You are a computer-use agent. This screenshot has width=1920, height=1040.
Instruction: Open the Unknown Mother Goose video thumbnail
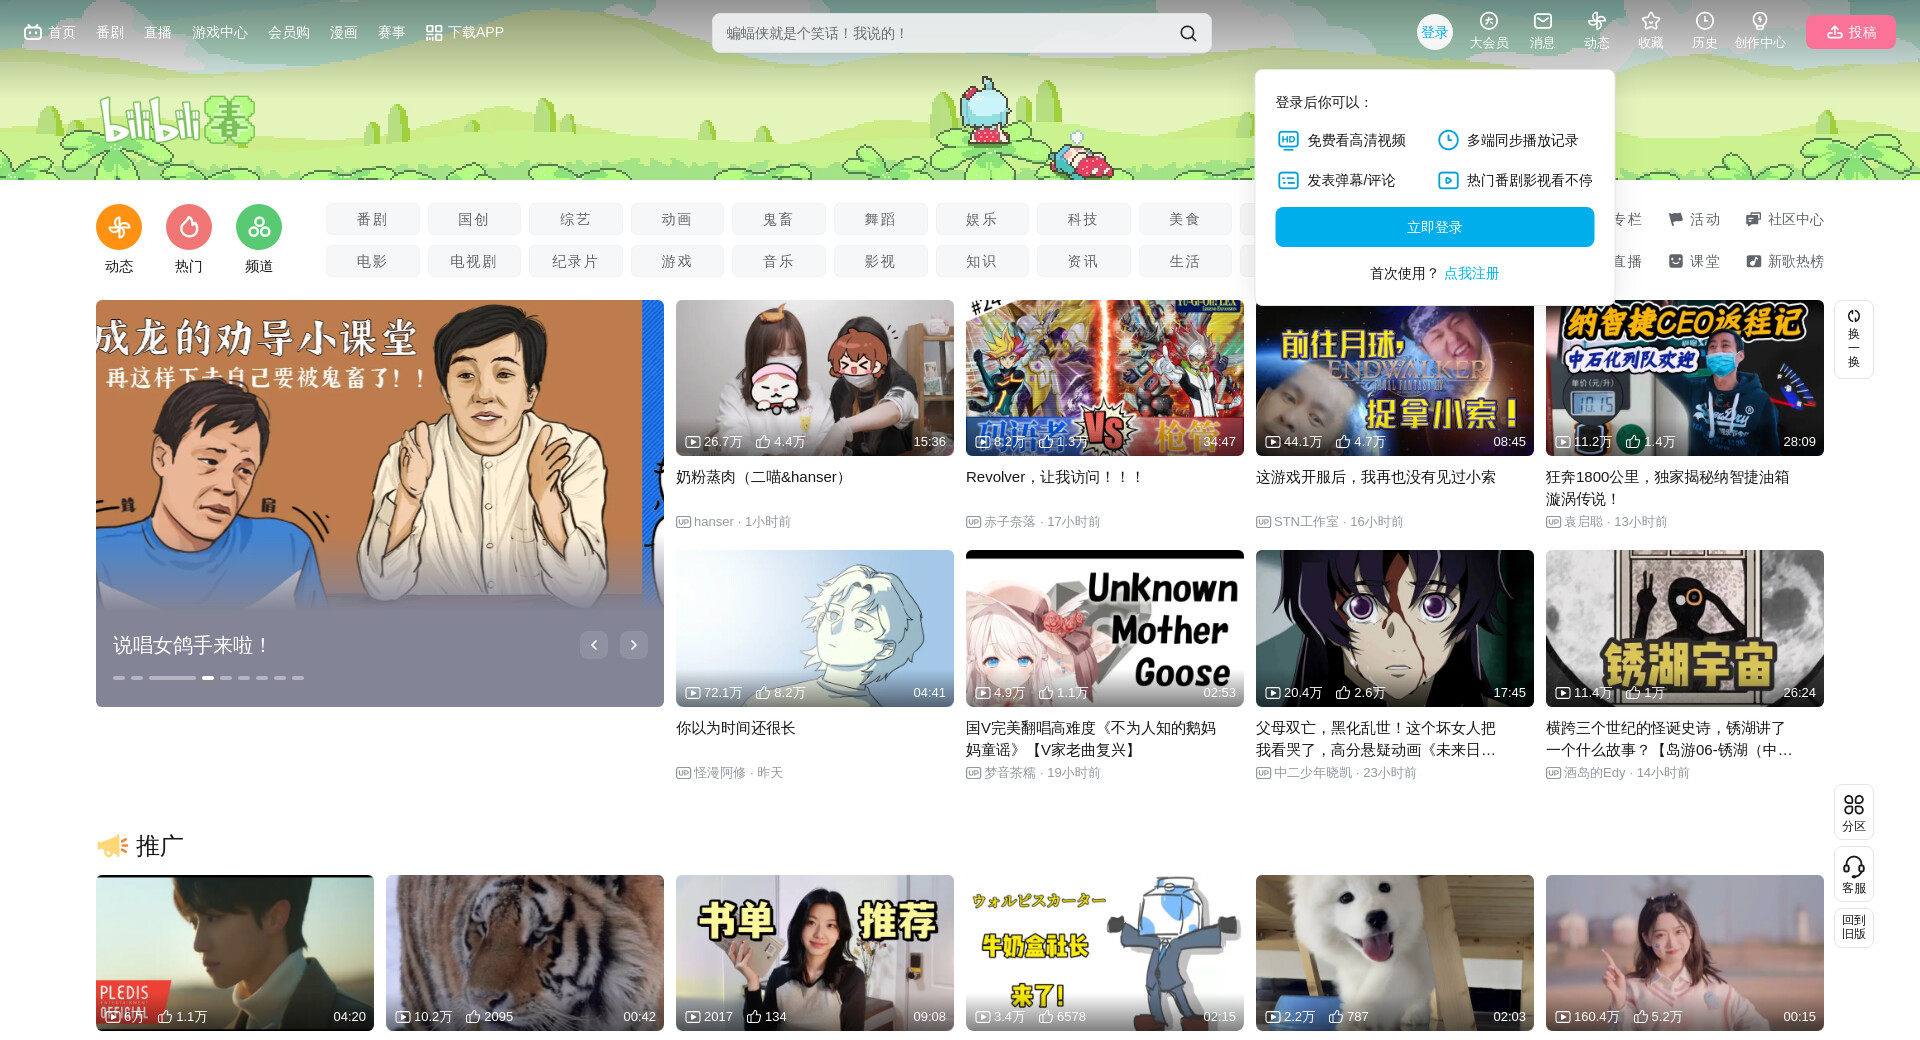pyautogui.click(x=1105, y=628)
